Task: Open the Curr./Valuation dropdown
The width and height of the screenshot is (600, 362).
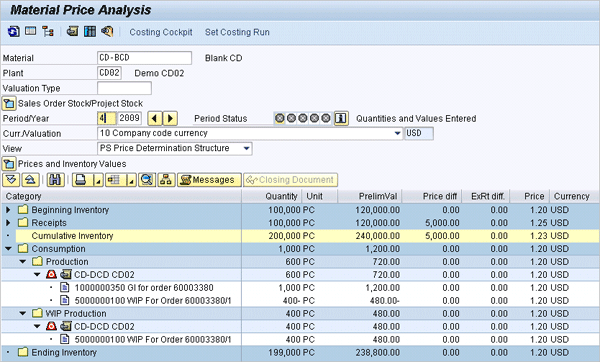Action: [x=398, y=133]
